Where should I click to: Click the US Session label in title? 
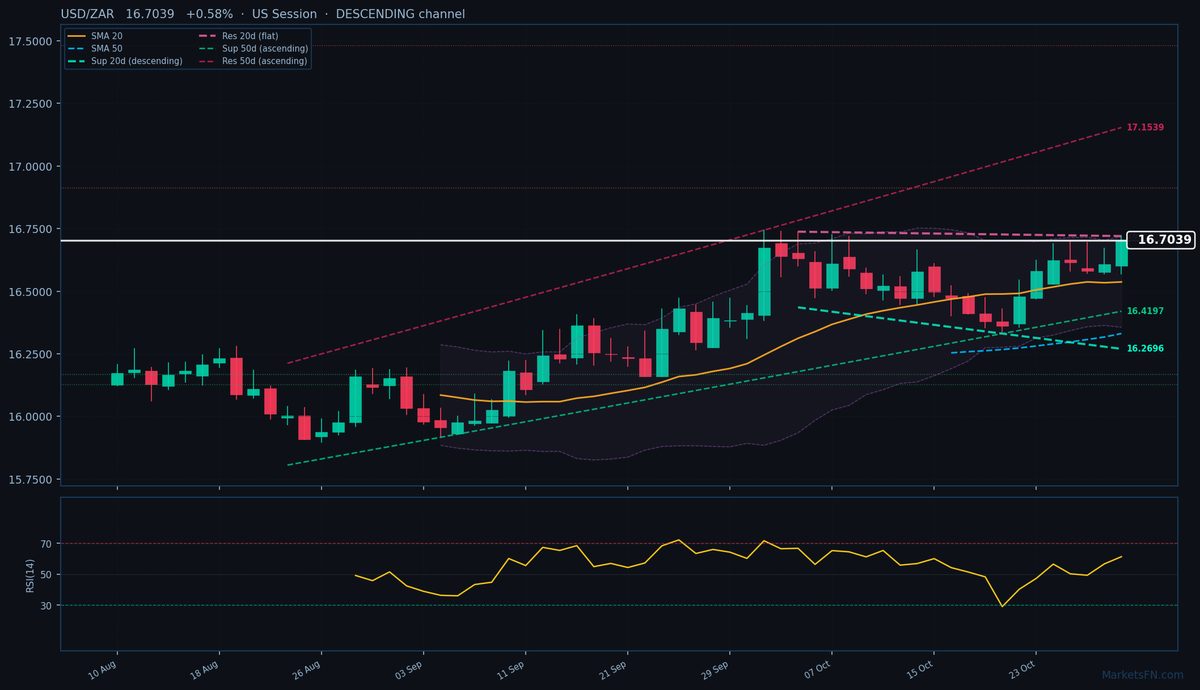click(284, 14)
